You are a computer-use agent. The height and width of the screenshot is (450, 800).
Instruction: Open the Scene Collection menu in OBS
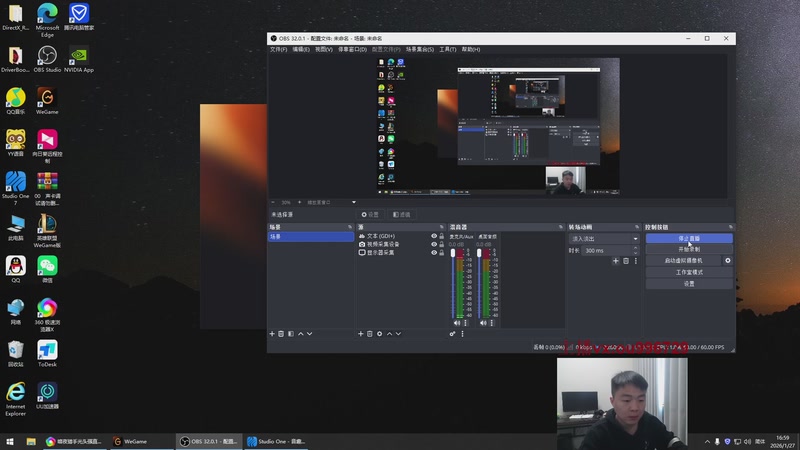click(x=420, y=49)
